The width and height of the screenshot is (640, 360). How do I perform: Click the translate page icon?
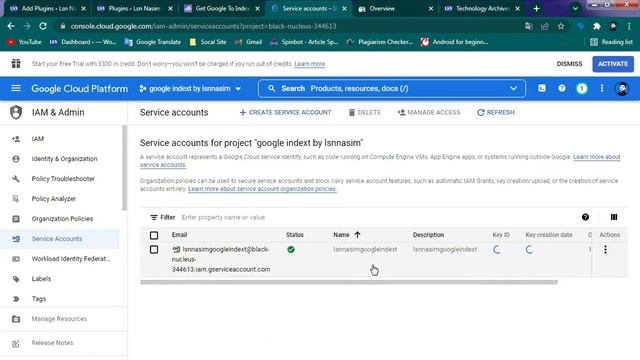[x=529, y=26]
